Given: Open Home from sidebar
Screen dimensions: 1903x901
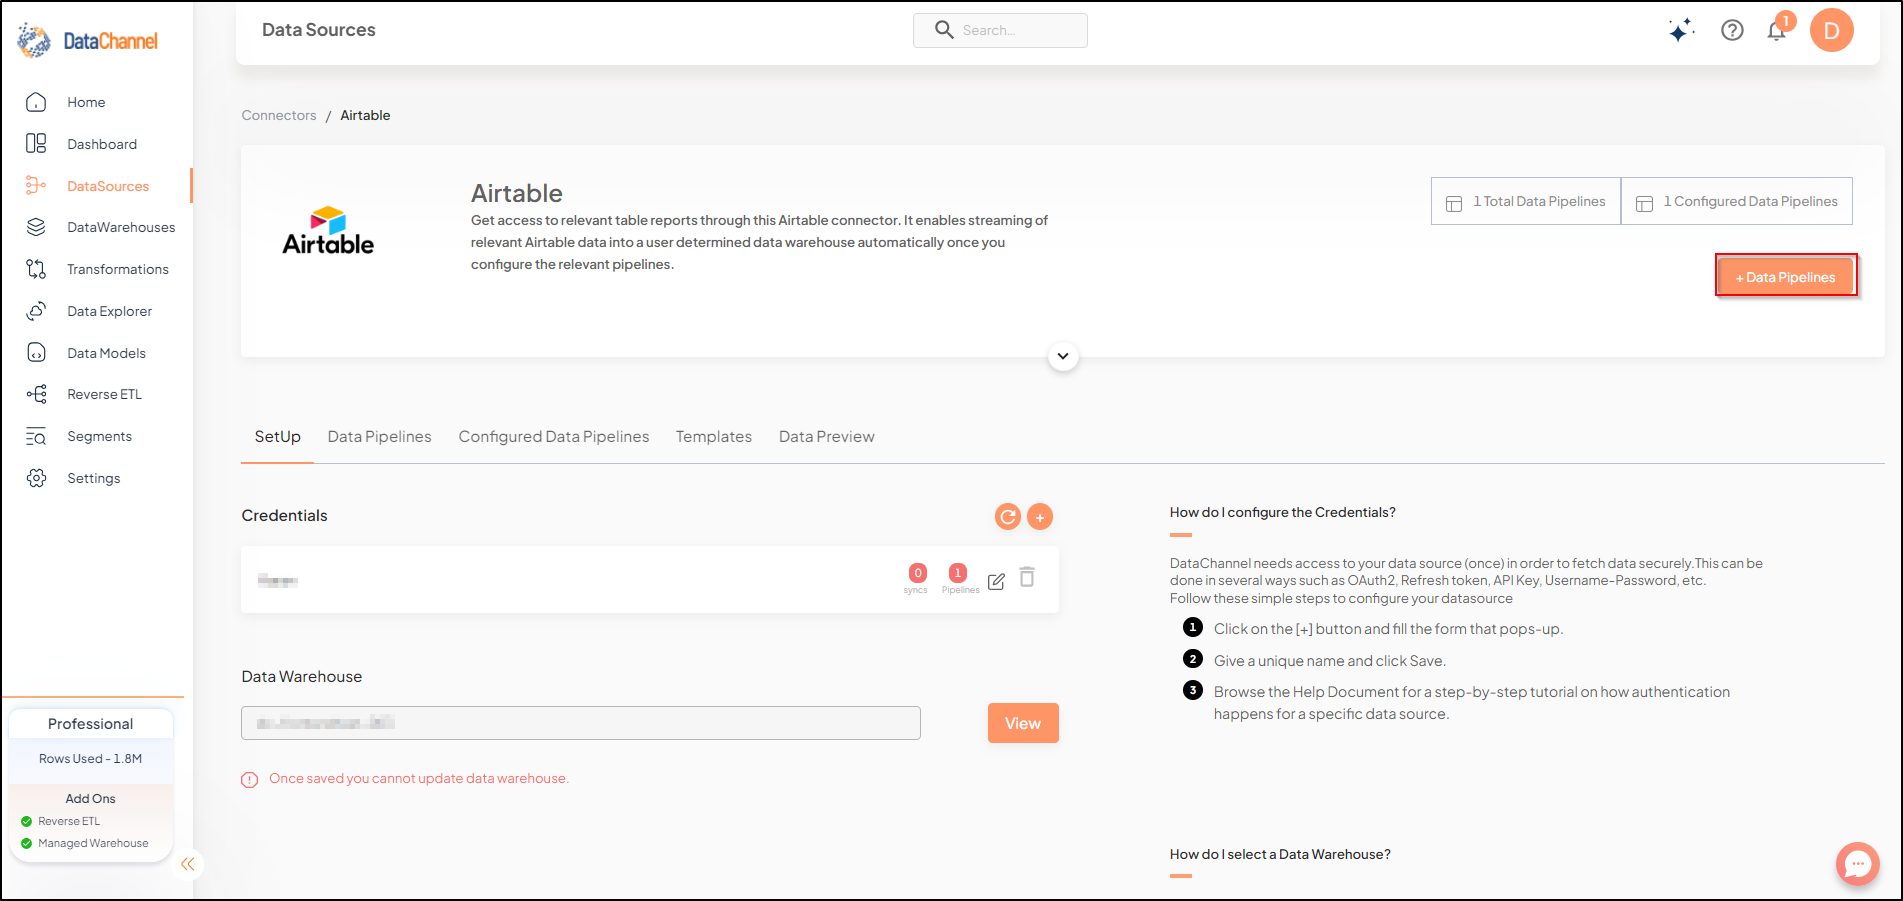Looking at the screenshot, I should coord(86,102).
